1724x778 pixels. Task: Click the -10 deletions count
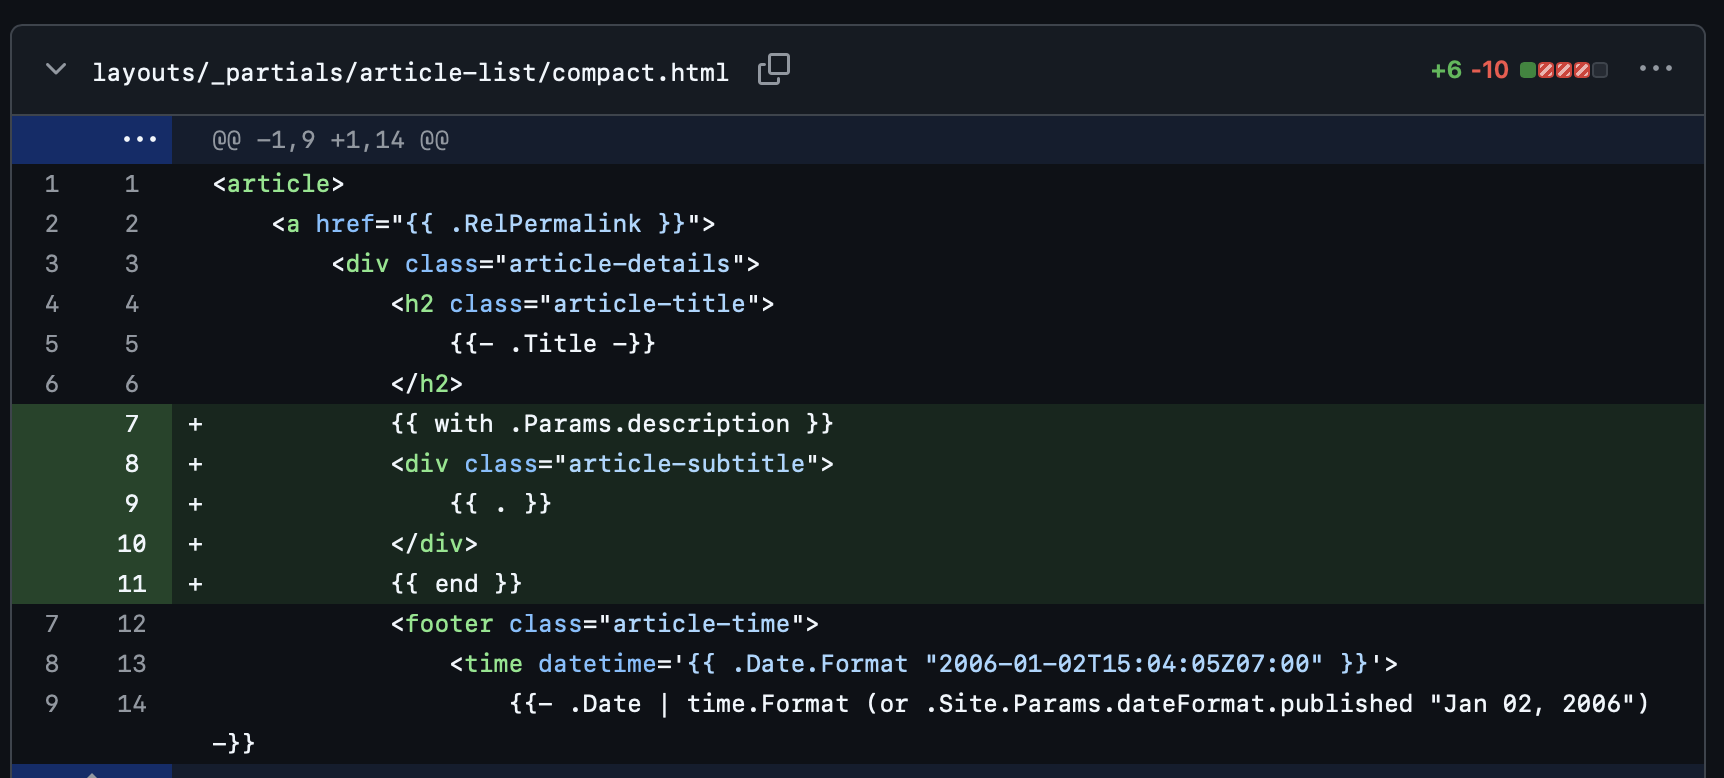tap(1489, 70)
